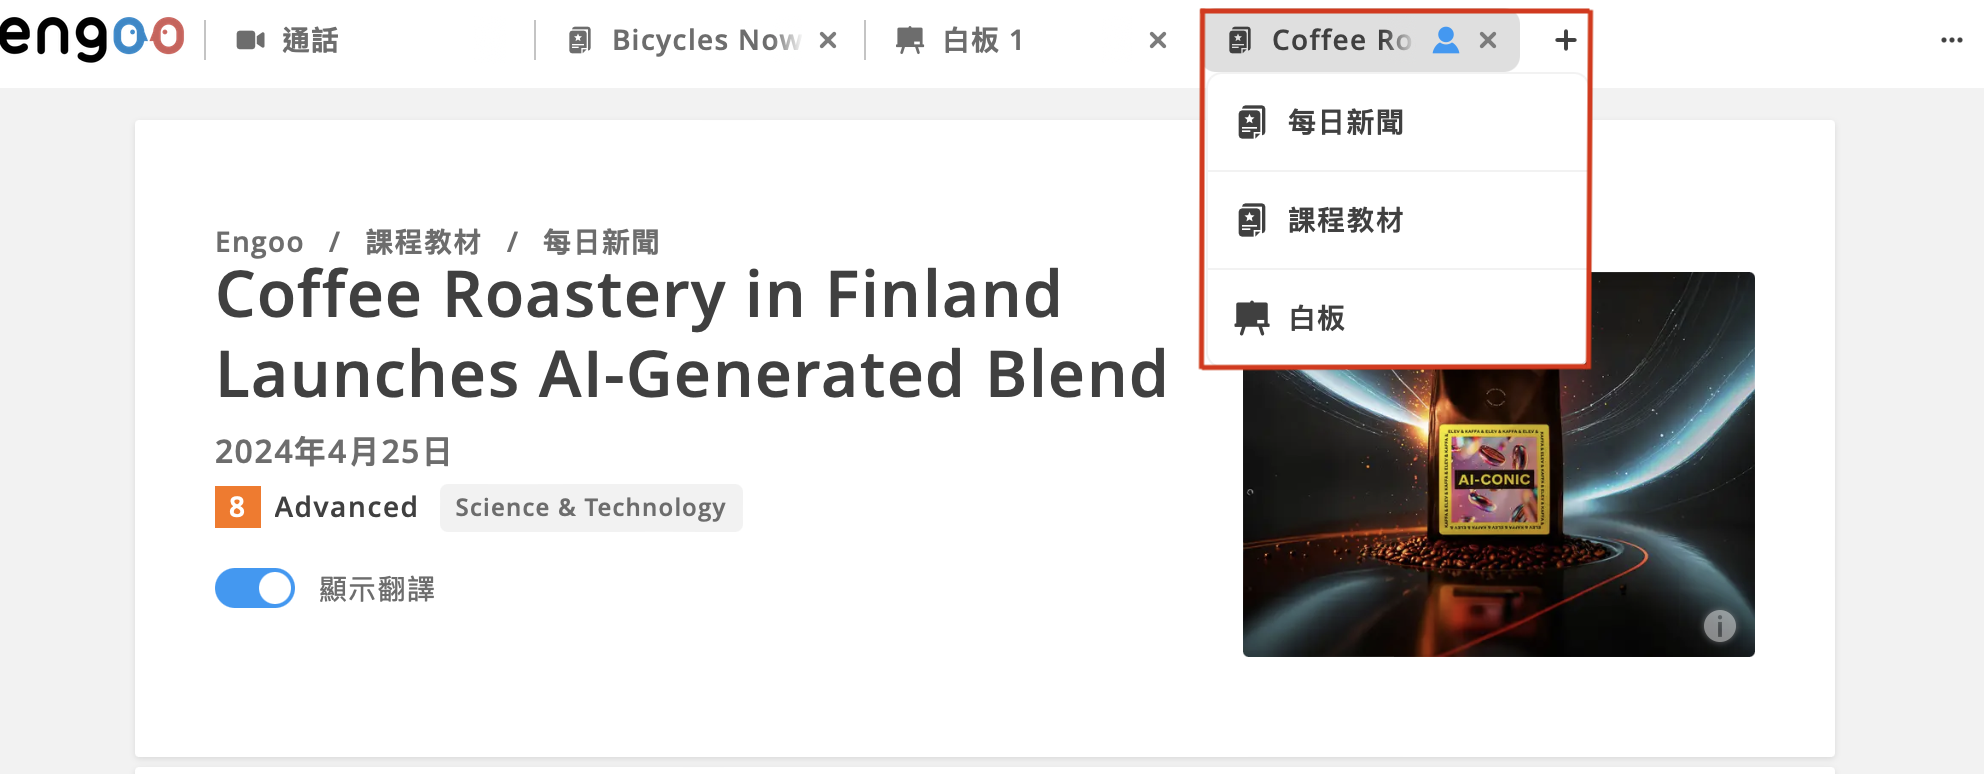
Task: Close the Bicycles Now tab
Action: coord(828,40)
